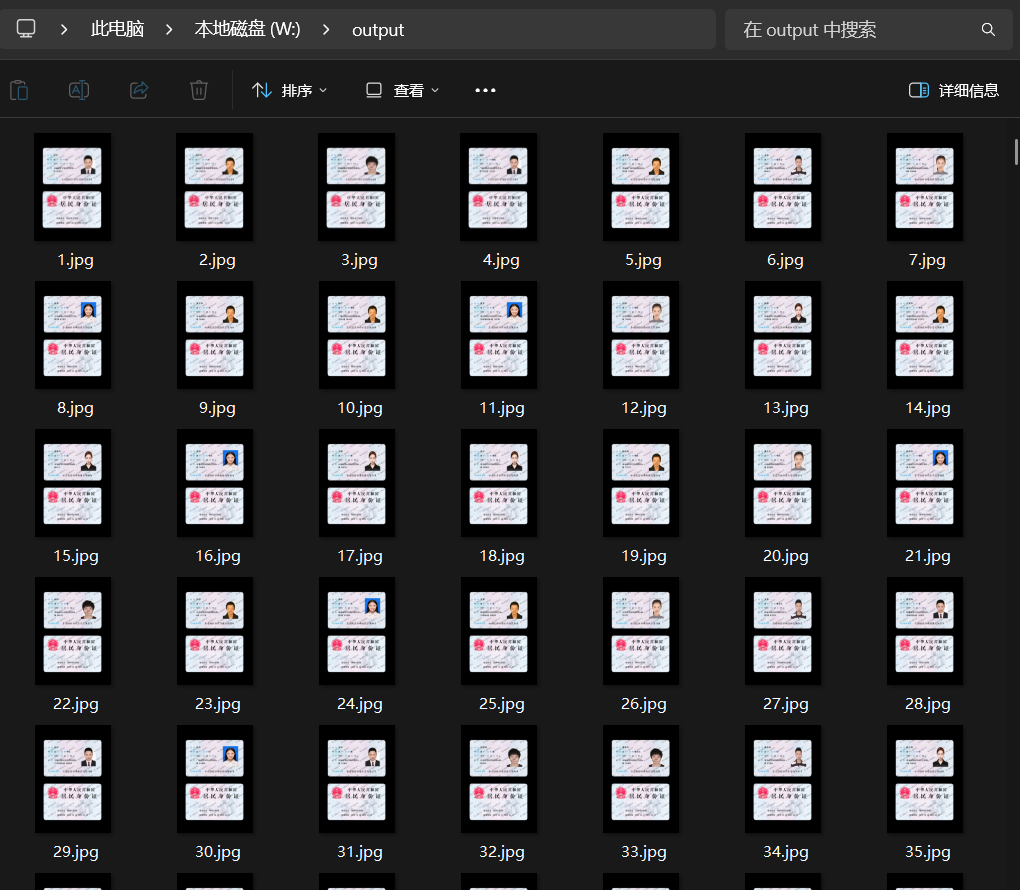This screenshot has height=890, width=1020.
Task: Select the 34.jpg thumbnail
Action: (x=783, y=779)
